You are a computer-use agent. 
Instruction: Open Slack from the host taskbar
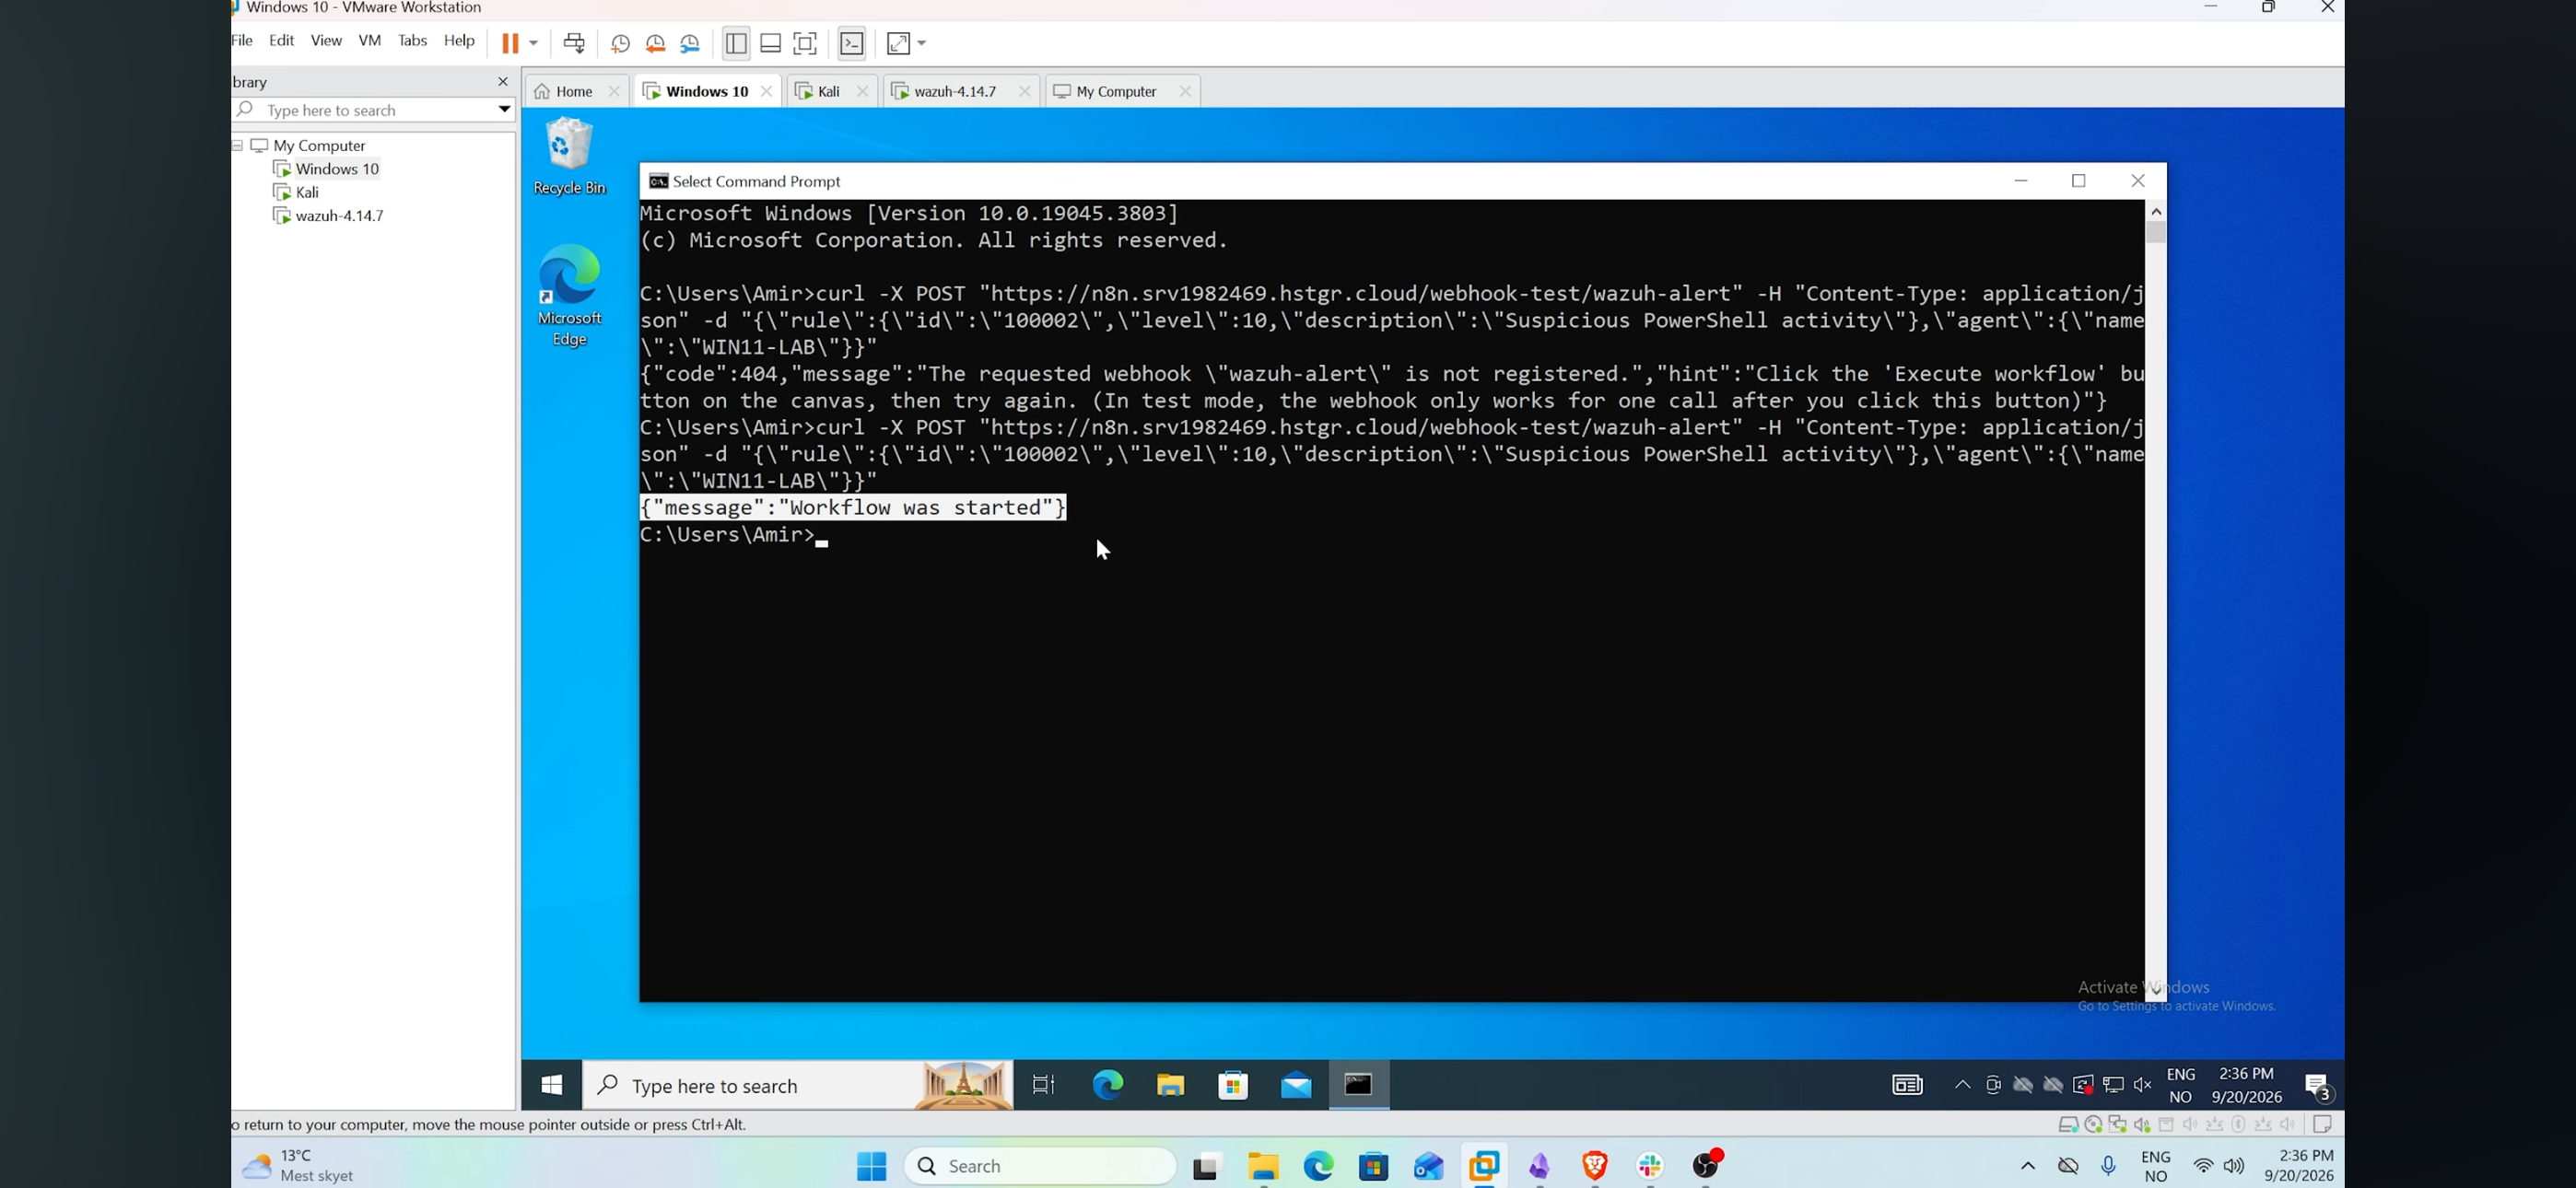tap(1650, 1166)
